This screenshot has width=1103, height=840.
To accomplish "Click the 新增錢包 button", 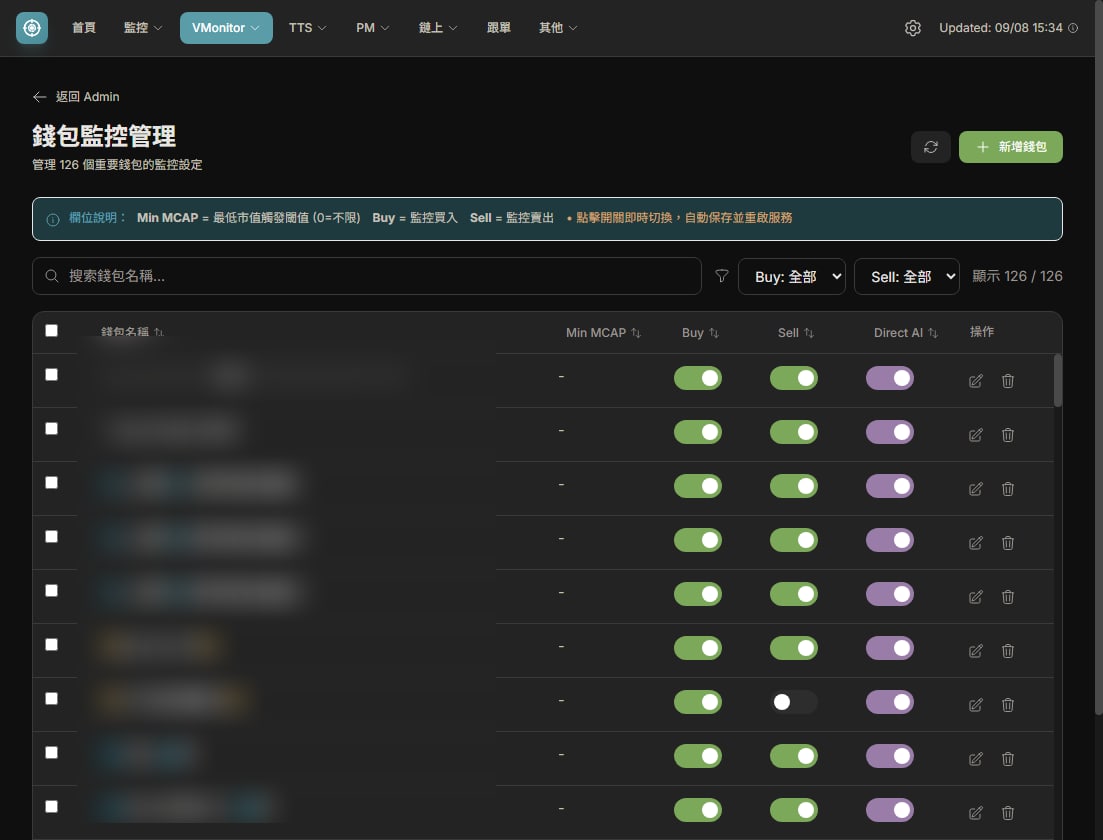I will (1010, 147).
